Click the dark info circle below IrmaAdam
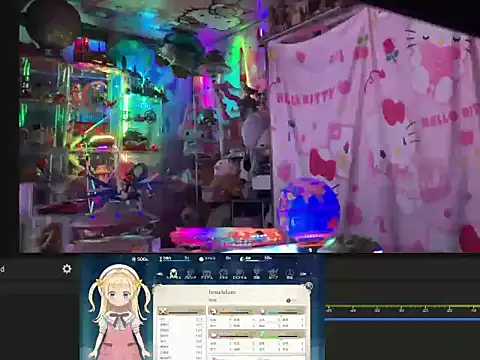480x360 pixels. click(288, 301)
